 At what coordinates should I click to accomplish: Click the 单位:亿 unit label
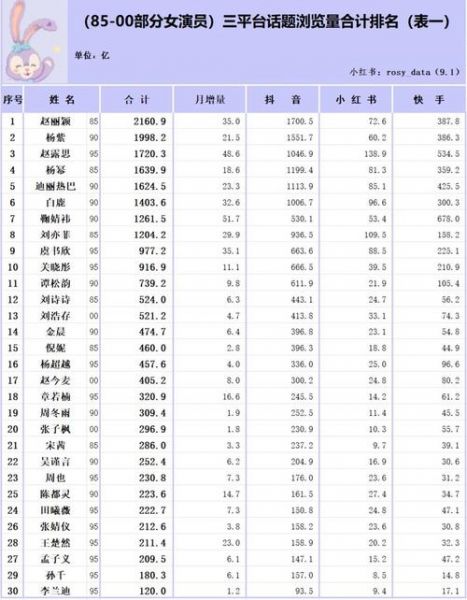click(x=92, y=55)
